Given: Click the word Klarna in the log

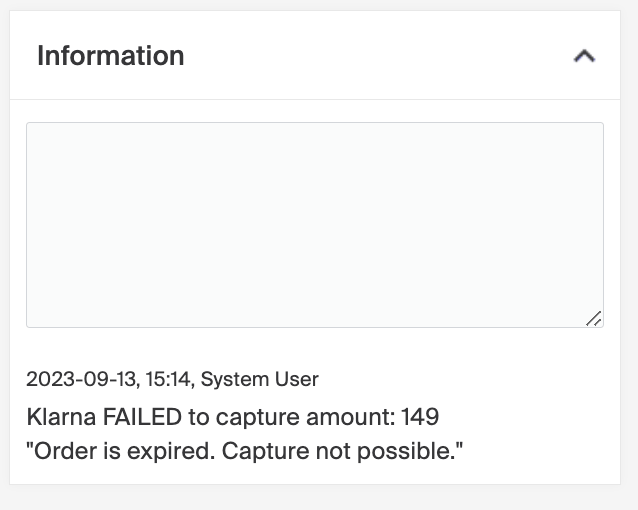Looking at the screenshot, I should tap(58, 416).
